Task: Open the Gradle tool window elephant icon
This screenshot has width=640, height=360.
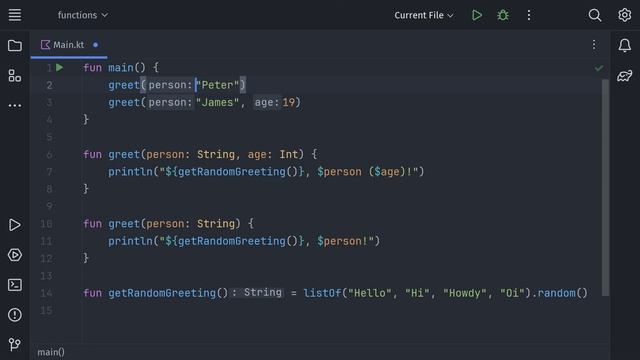Action: point(624,76)
